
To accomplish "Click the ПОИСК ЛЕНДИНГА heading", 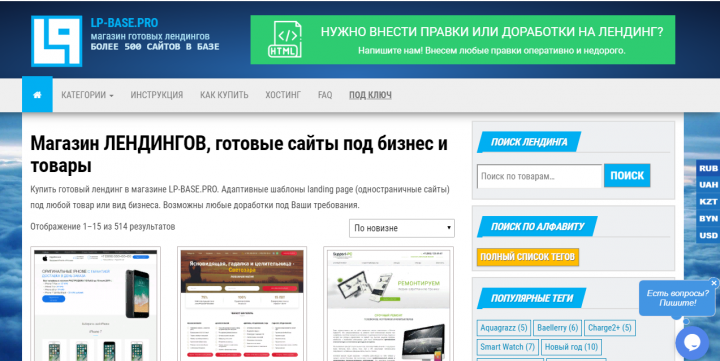I will click(x=529, y=142).
